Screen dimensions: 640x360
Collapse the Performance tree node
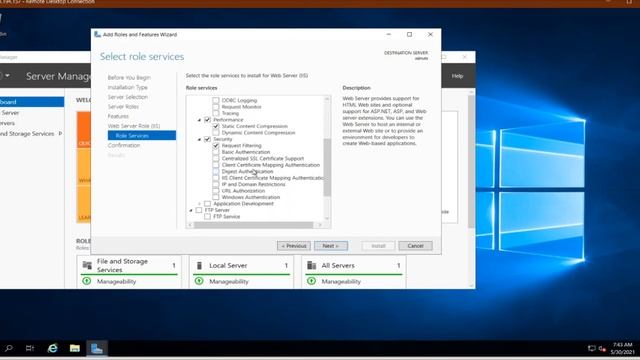(x=200, y=120)
